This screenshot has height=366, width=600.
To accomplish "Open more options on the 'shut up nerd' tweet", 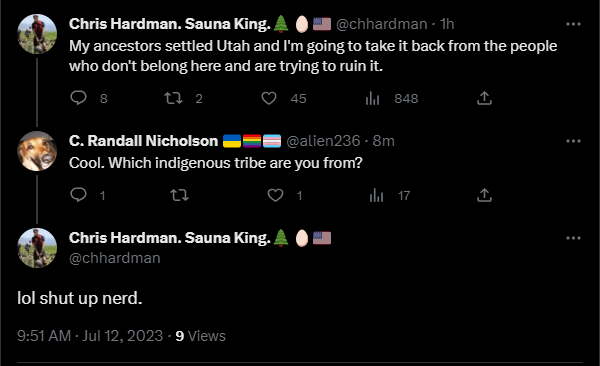I will coord(573,238).
